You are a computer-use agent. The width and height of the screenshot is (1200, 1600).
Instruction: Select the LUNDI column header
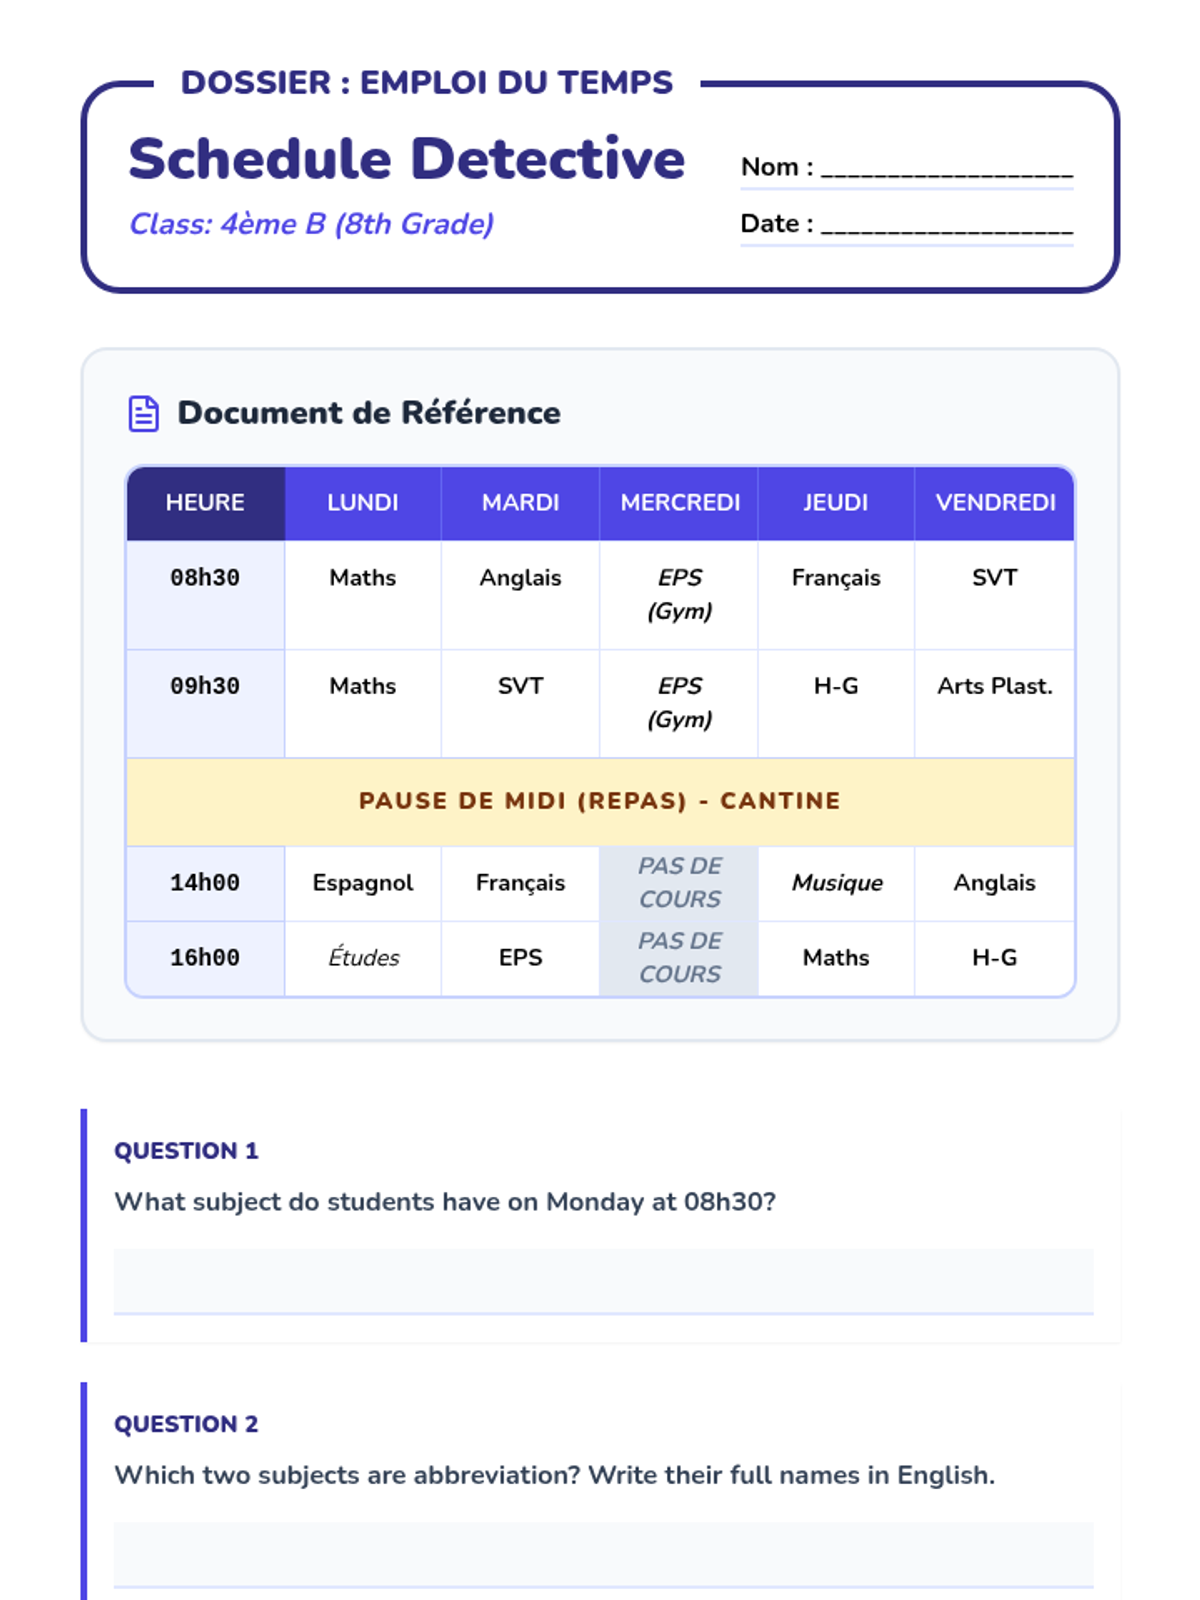pyautogui.click(x=363, y=503)
